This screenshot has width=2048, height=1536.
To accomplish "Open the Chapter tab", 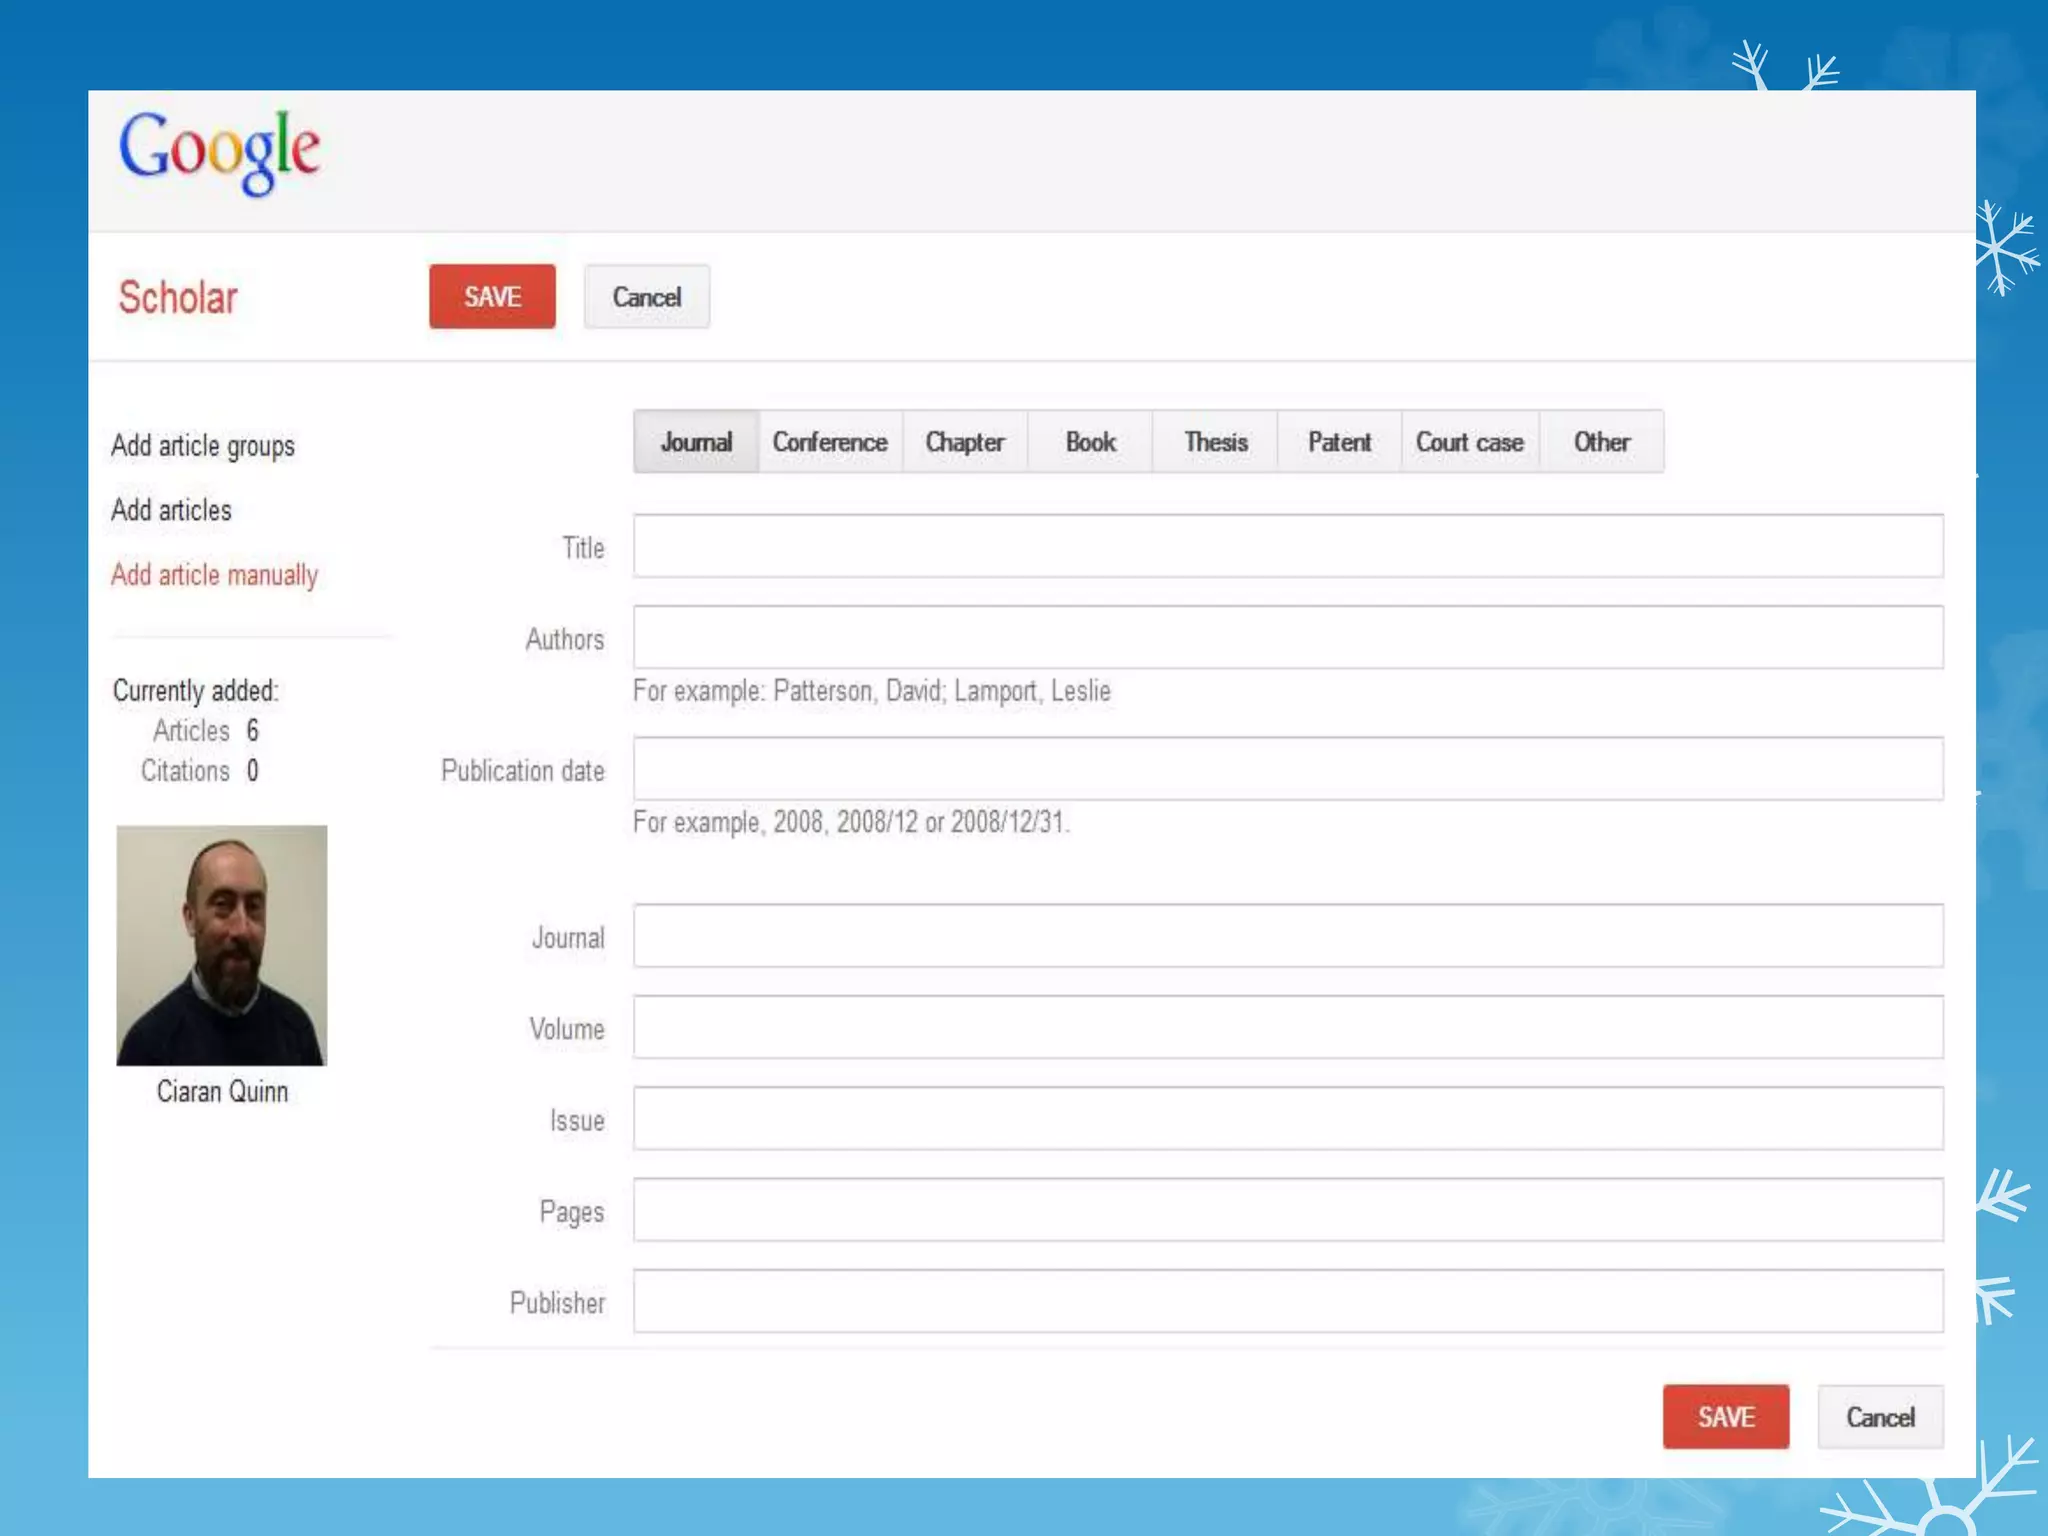I will tap(965, 442).
